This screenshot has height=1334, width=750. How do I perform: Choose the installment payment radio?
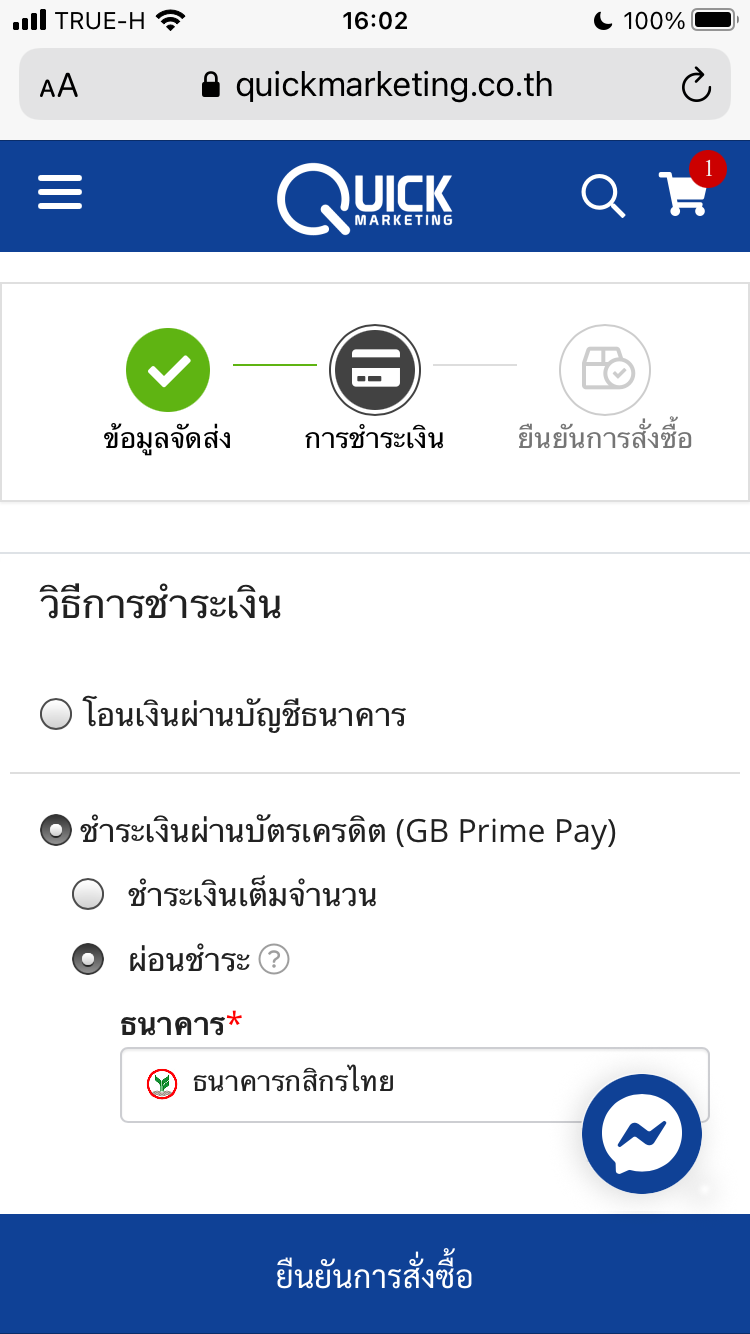[x=88, y=960]
